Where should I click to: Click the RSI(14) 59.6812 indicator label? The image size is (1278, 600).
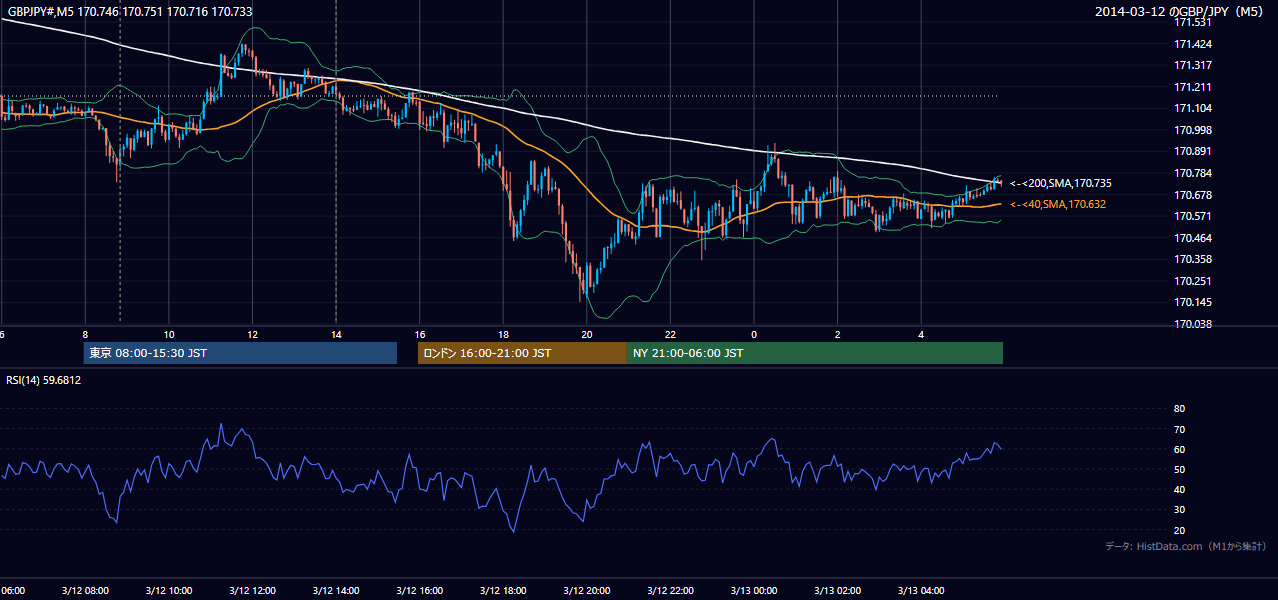tap(44, 380)
